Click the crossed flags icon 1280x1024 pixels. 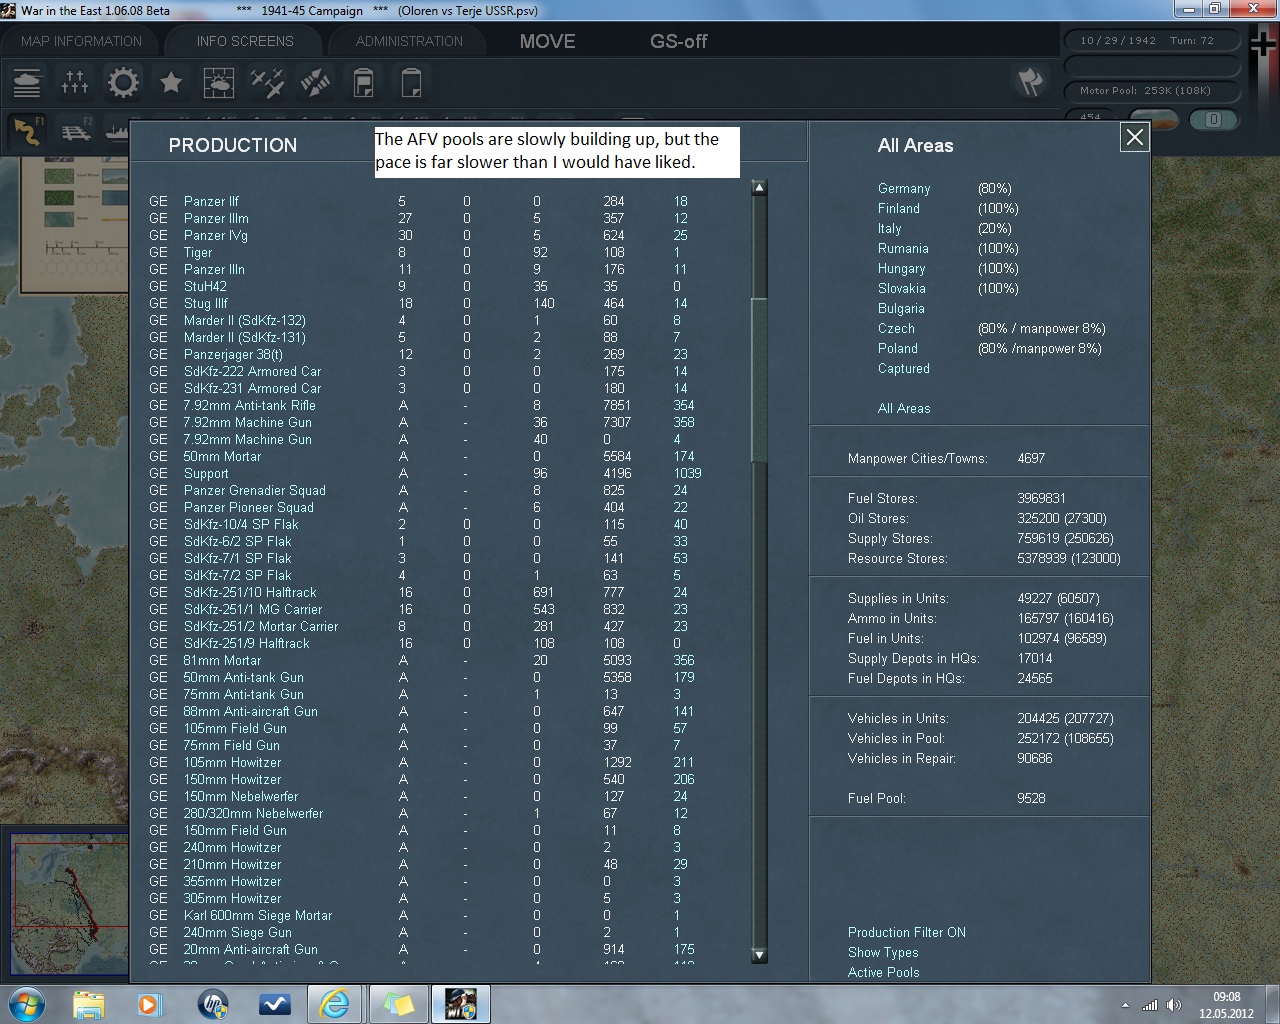coord(1030,82)
